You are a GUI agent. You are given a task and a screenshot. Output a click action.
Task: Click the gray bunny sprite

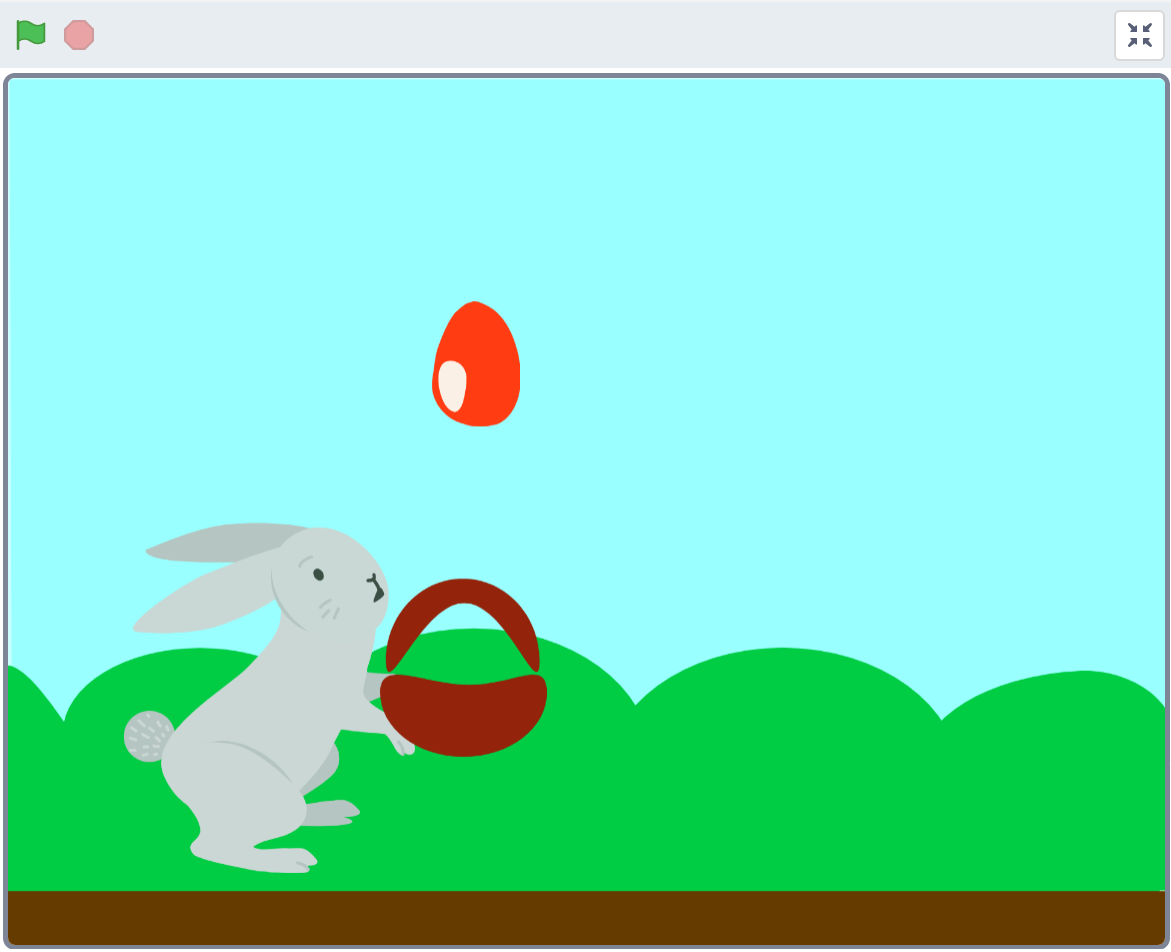point(269,697)
